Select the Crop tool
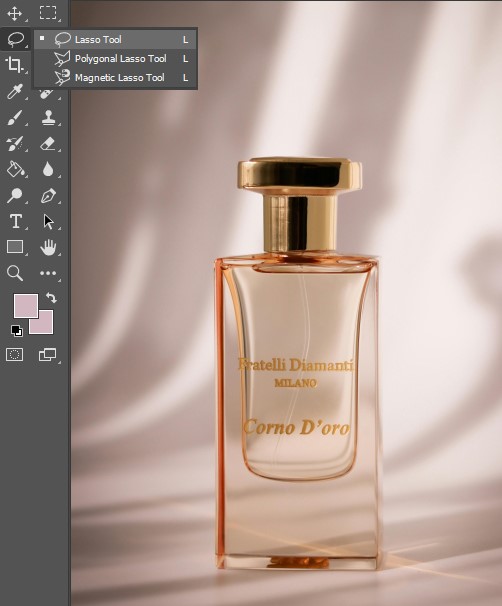Screen dimensions: 502x606 tap(15, 65)
